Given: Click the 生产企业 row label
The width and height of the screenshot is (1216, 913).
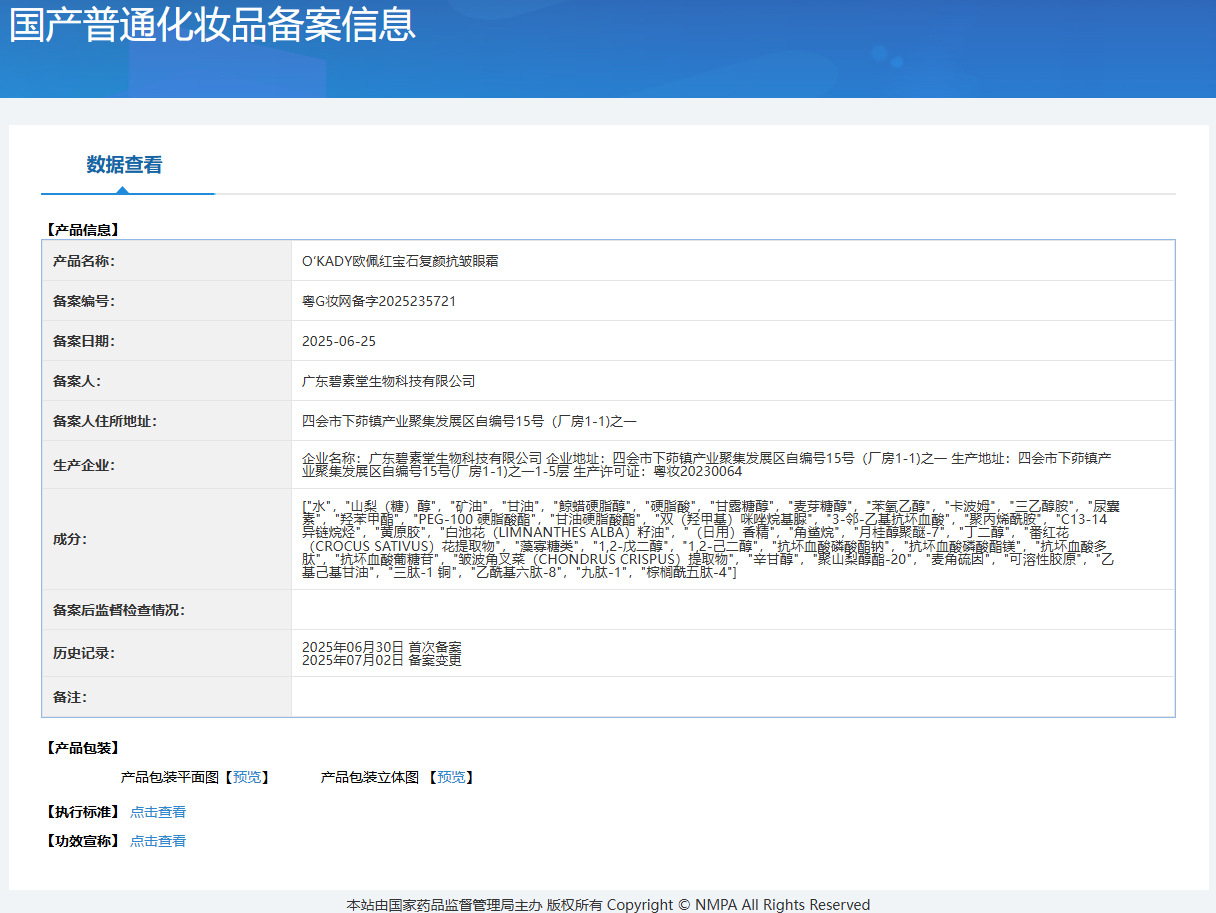Looking at the screenshot, I should pyautogui.click(x=84, y=465).
